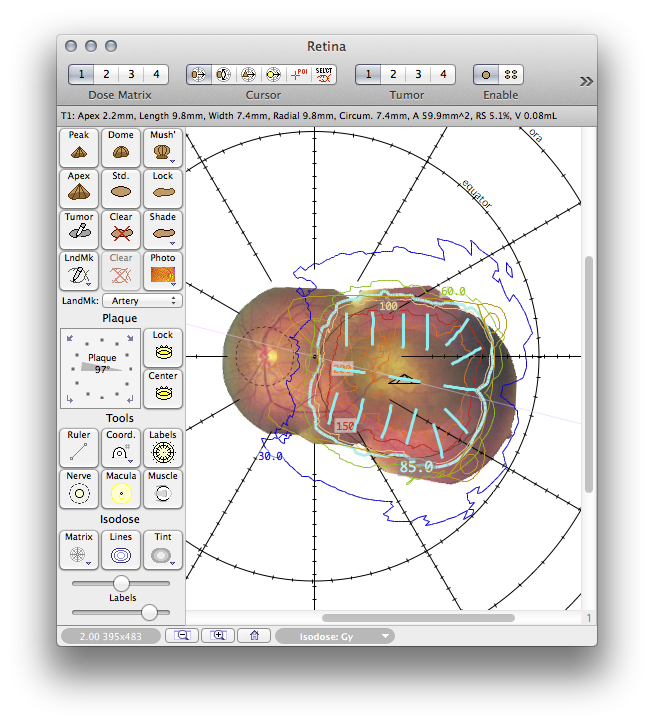Select the fourth Cursor mode icon
The image size is (654, 725).
tap(274, 74)
